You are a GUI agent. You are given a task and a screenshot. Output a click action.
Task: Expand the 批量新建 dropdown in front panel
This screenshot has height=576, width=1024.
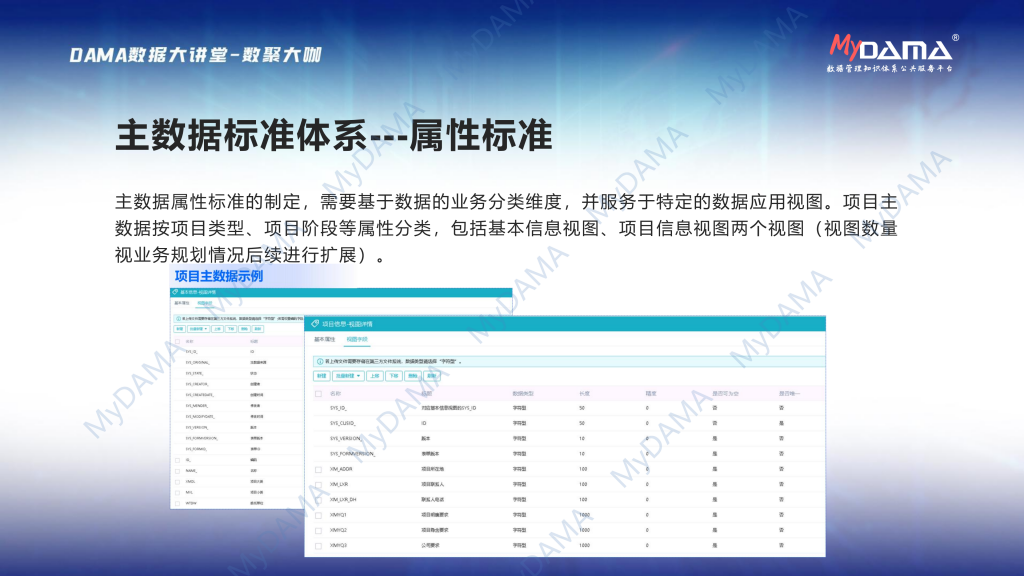[348, 376]
